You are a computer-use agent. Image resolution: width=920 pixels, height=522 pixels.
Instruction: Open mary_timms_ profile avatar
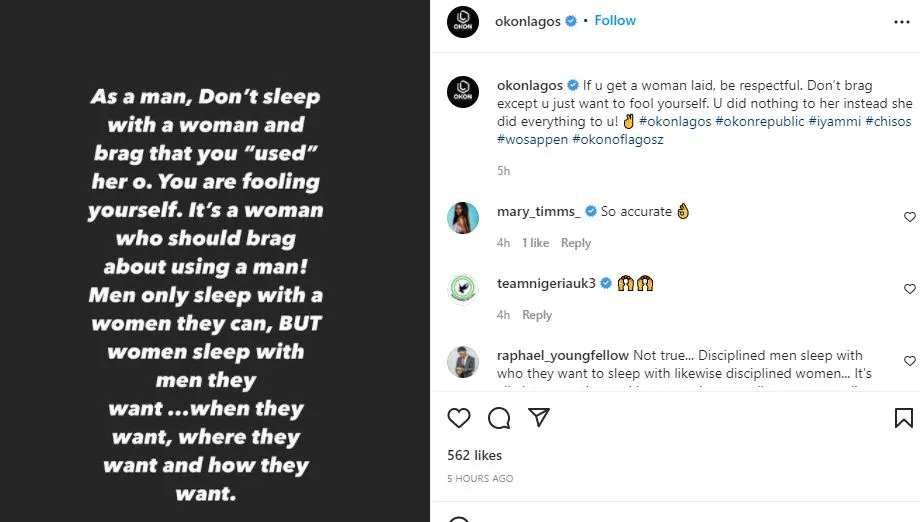click(461, 217)
